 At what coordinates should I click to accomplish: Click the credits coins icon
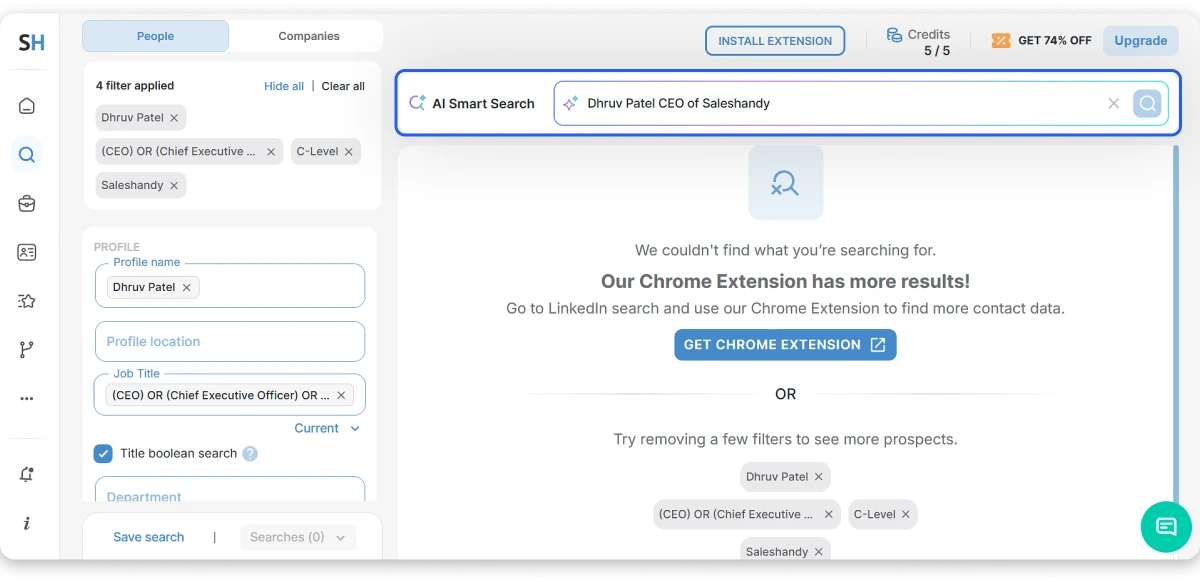point(894,35)
